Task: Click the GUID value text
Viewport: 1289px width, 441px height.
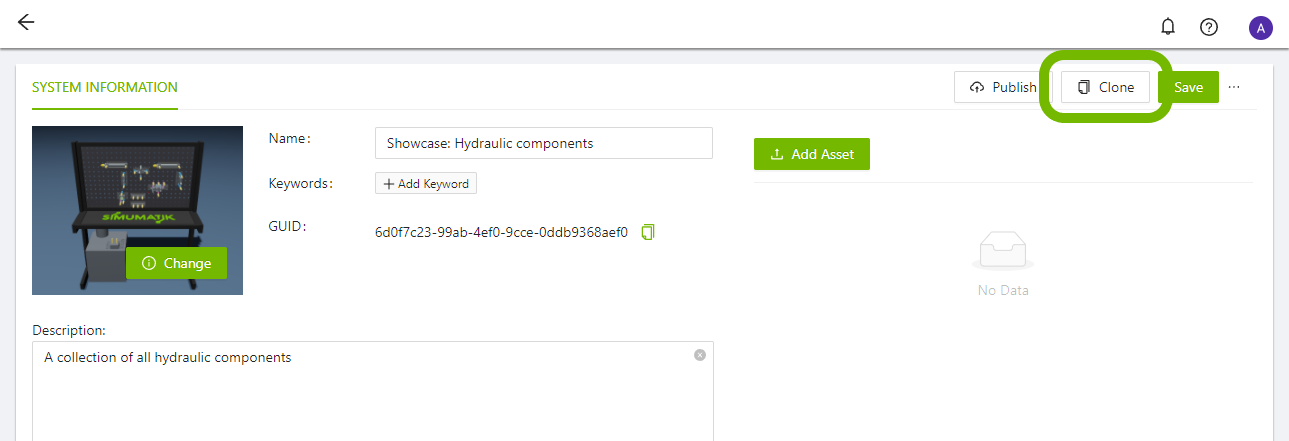Action: (501, 232)
